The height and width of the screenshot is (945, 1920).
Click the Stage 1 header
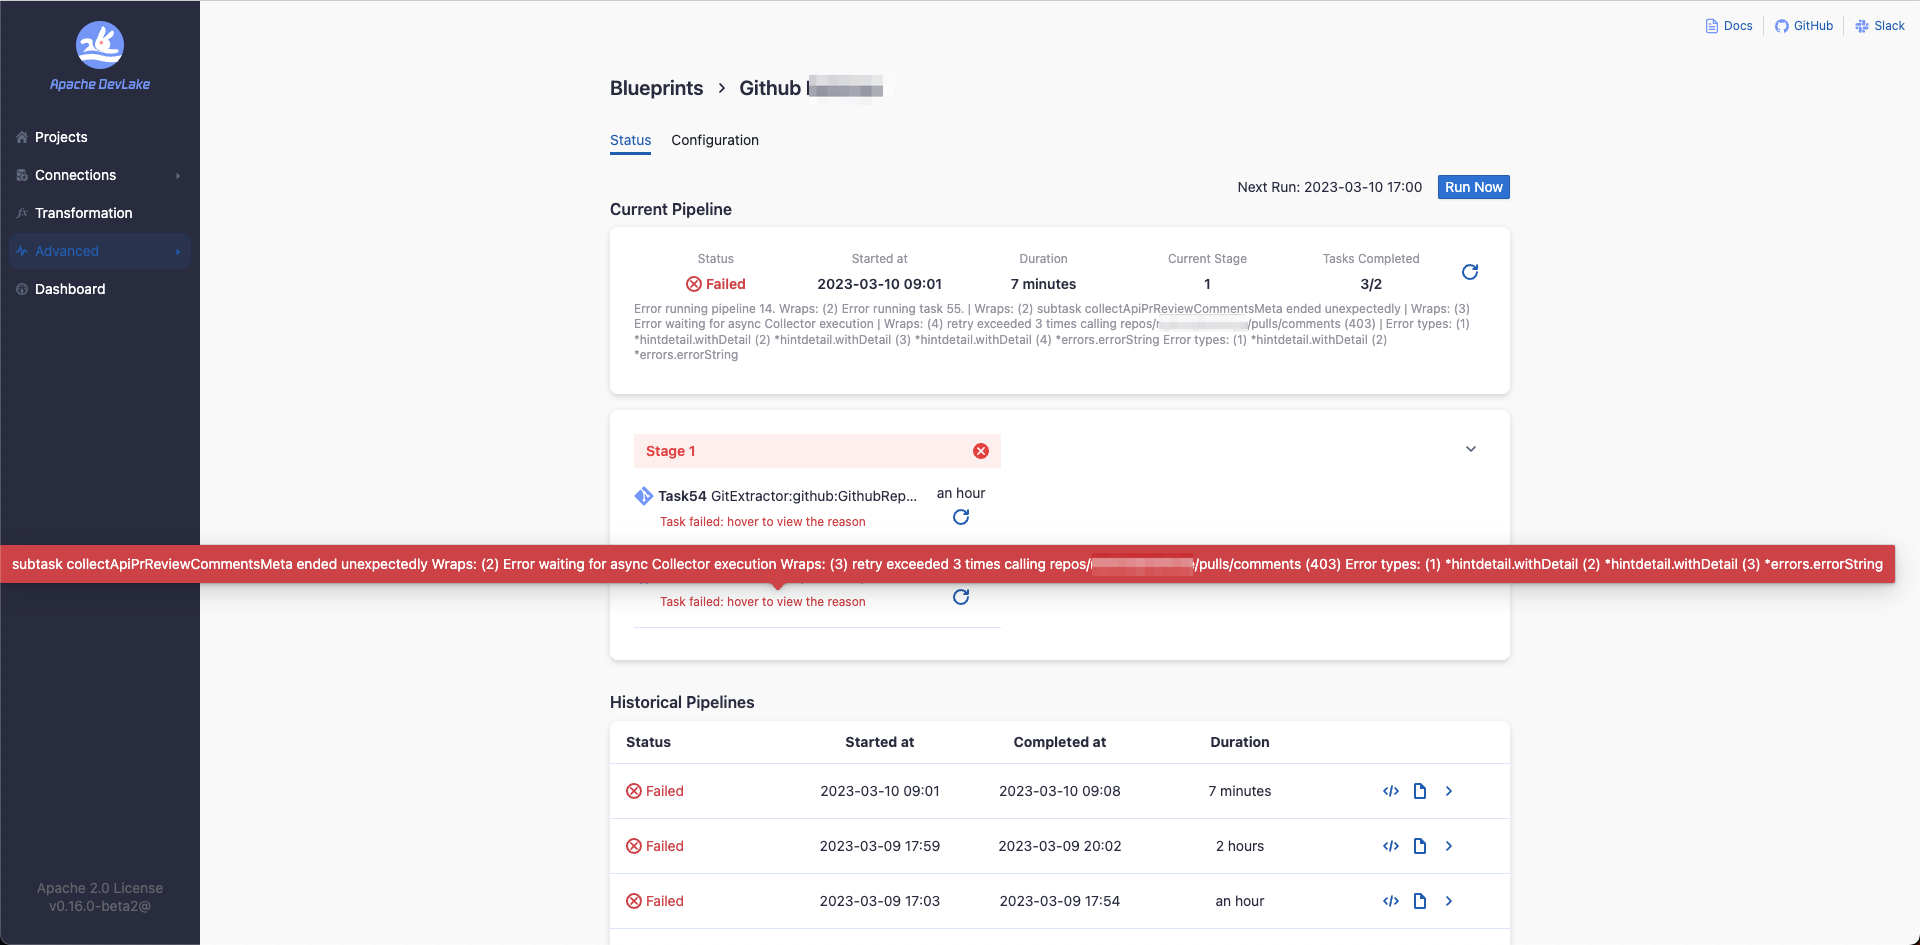[x=817, y=451]
